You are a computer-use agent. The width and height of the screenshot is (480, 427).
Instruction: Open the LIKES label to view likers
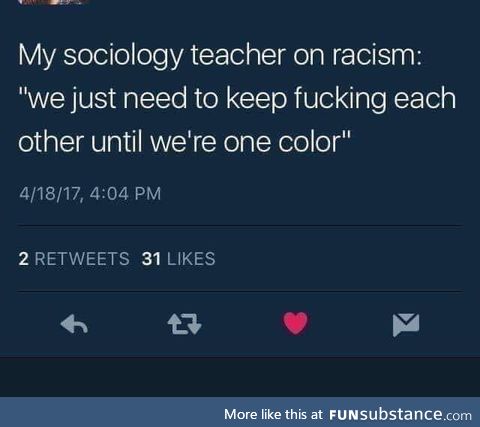click(x=191, y=259)
